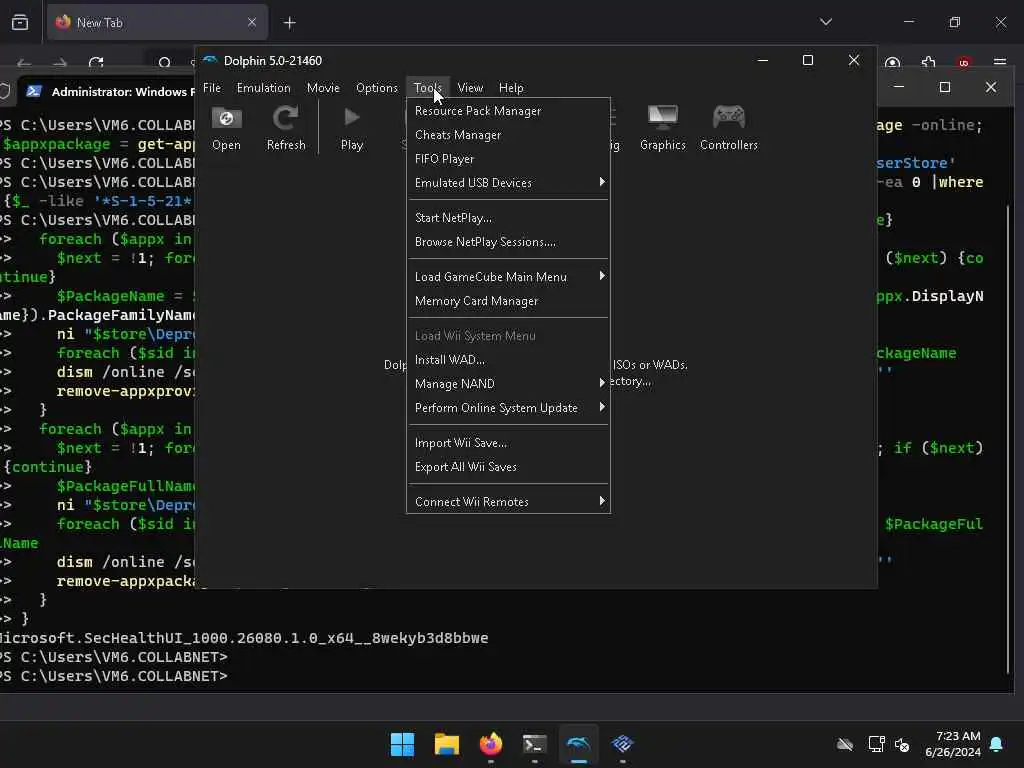Open Controllers settings icon

pyautogui.click(x=729, y=128)
